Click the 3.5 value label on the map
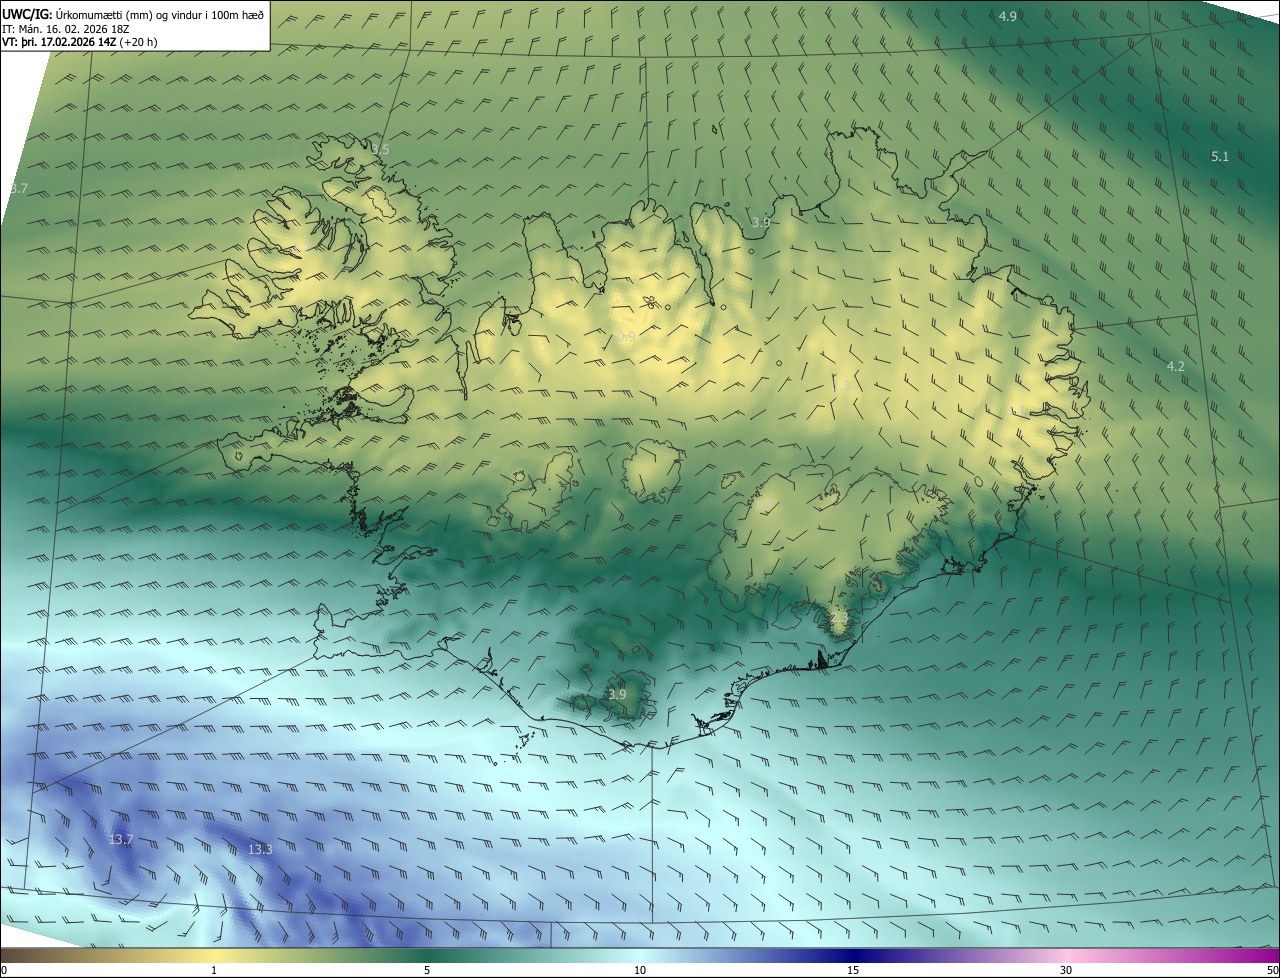 point(381,150)
